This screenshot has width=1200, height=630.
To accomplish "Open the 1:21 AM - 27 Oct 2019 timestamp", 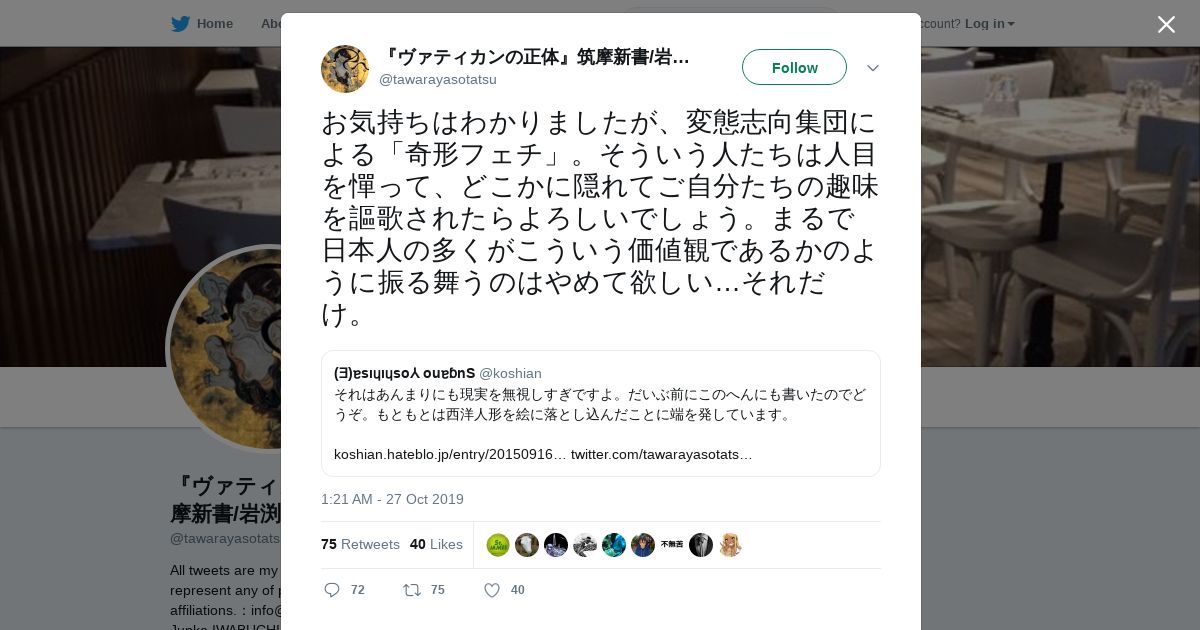I will [x=392, y=499].
